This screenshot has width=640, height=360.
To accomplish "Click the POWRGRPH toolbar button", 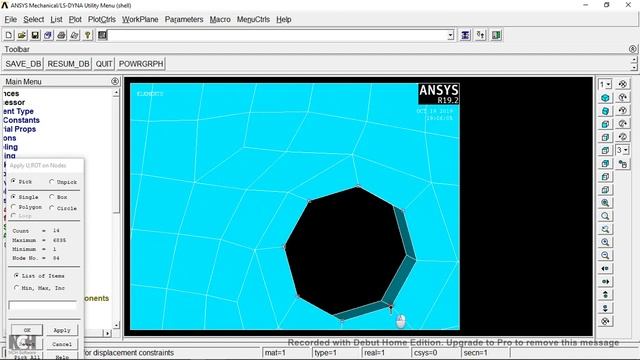I will tap(141, 64).
